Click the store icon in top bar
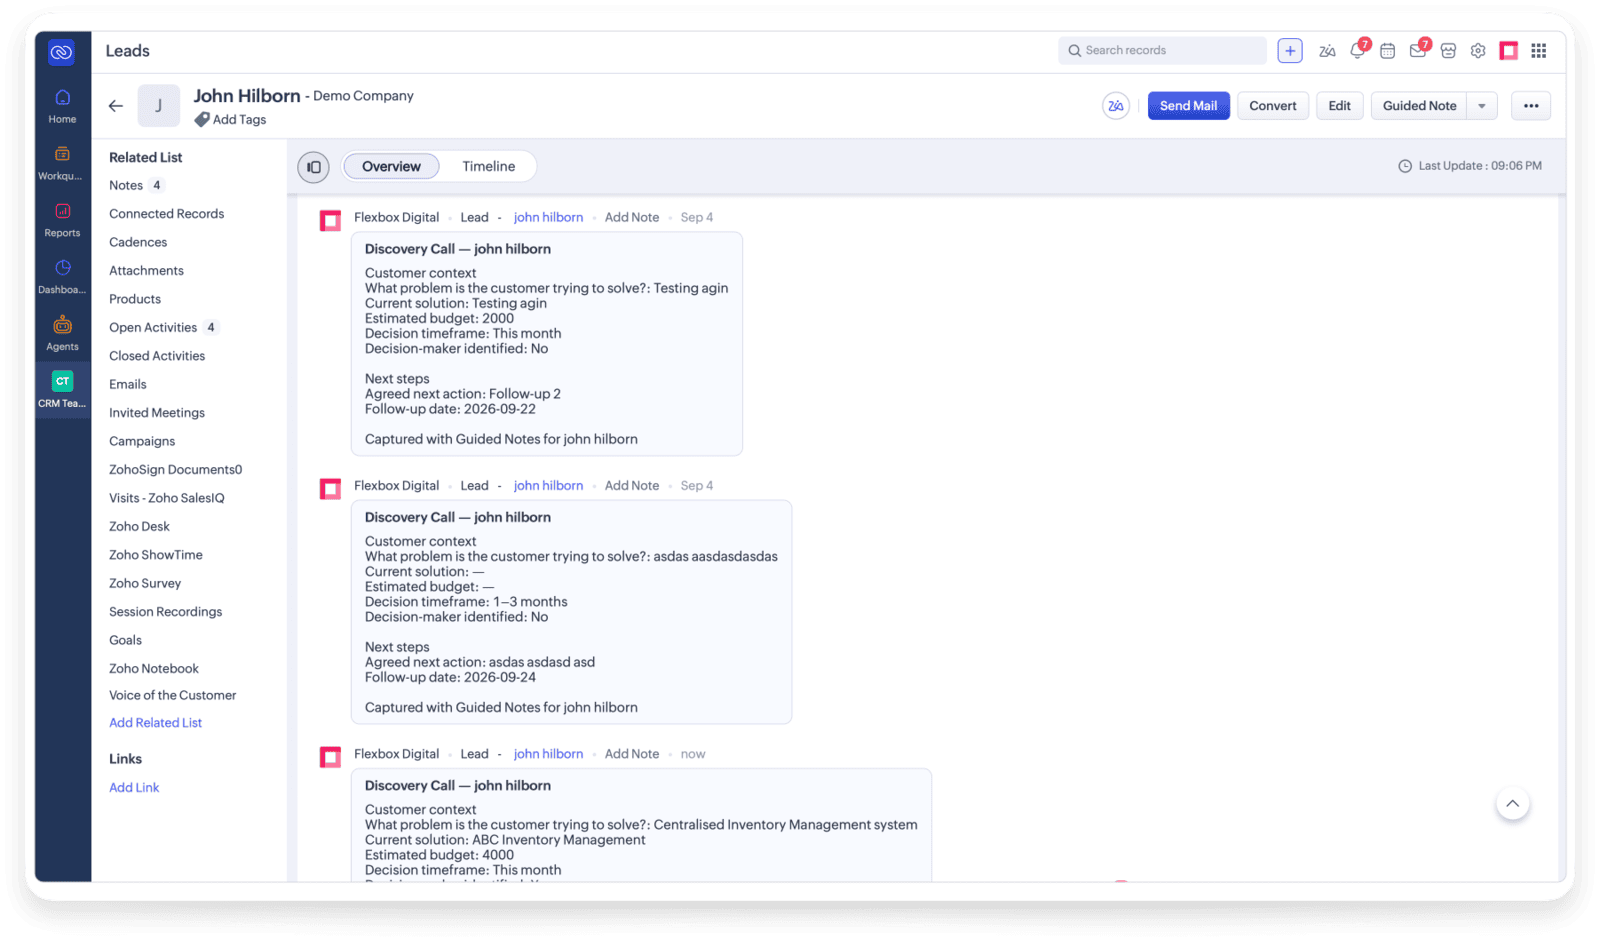The width and height of the screenshot is (1600, 939). pos(1448,50)
